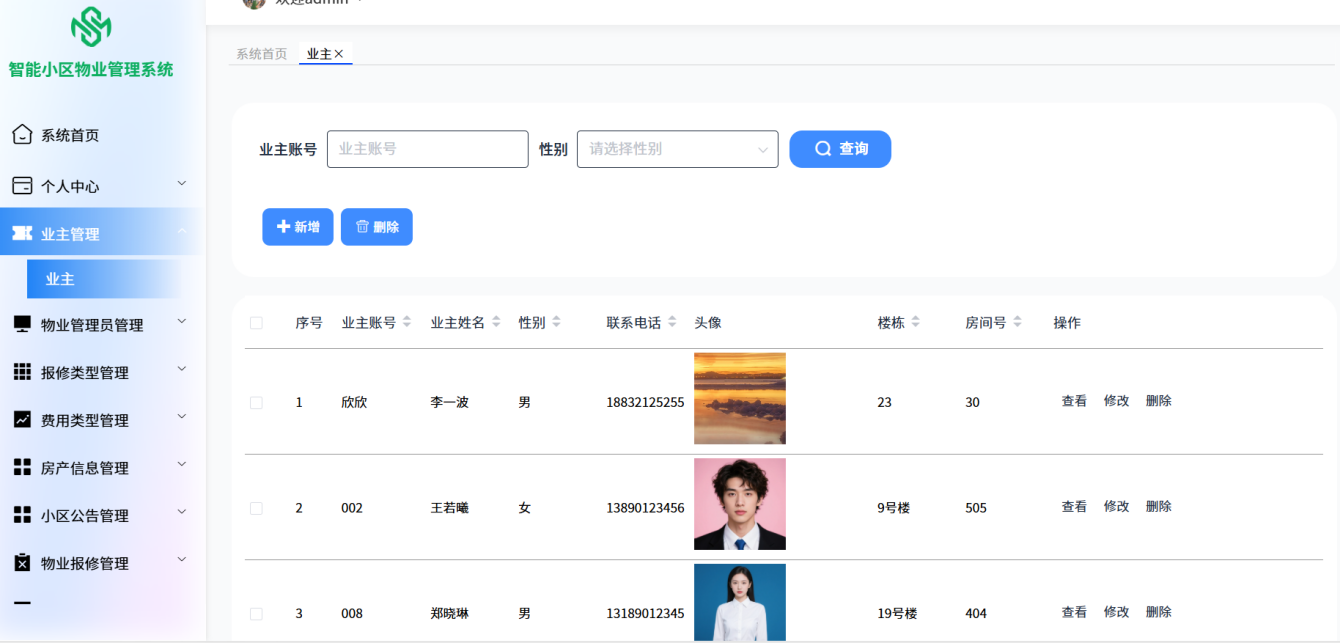Click the 19号楼 building cell
The image size is (1340, 643).
click(x=897, y=613)
